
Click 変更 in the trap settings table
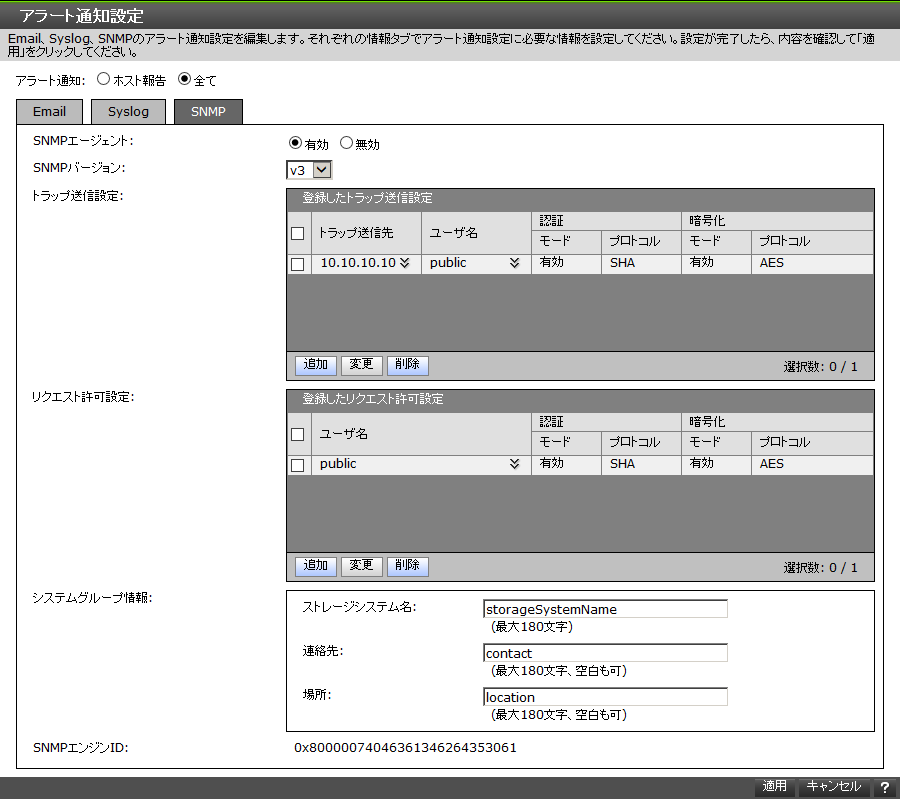point(361,364)
